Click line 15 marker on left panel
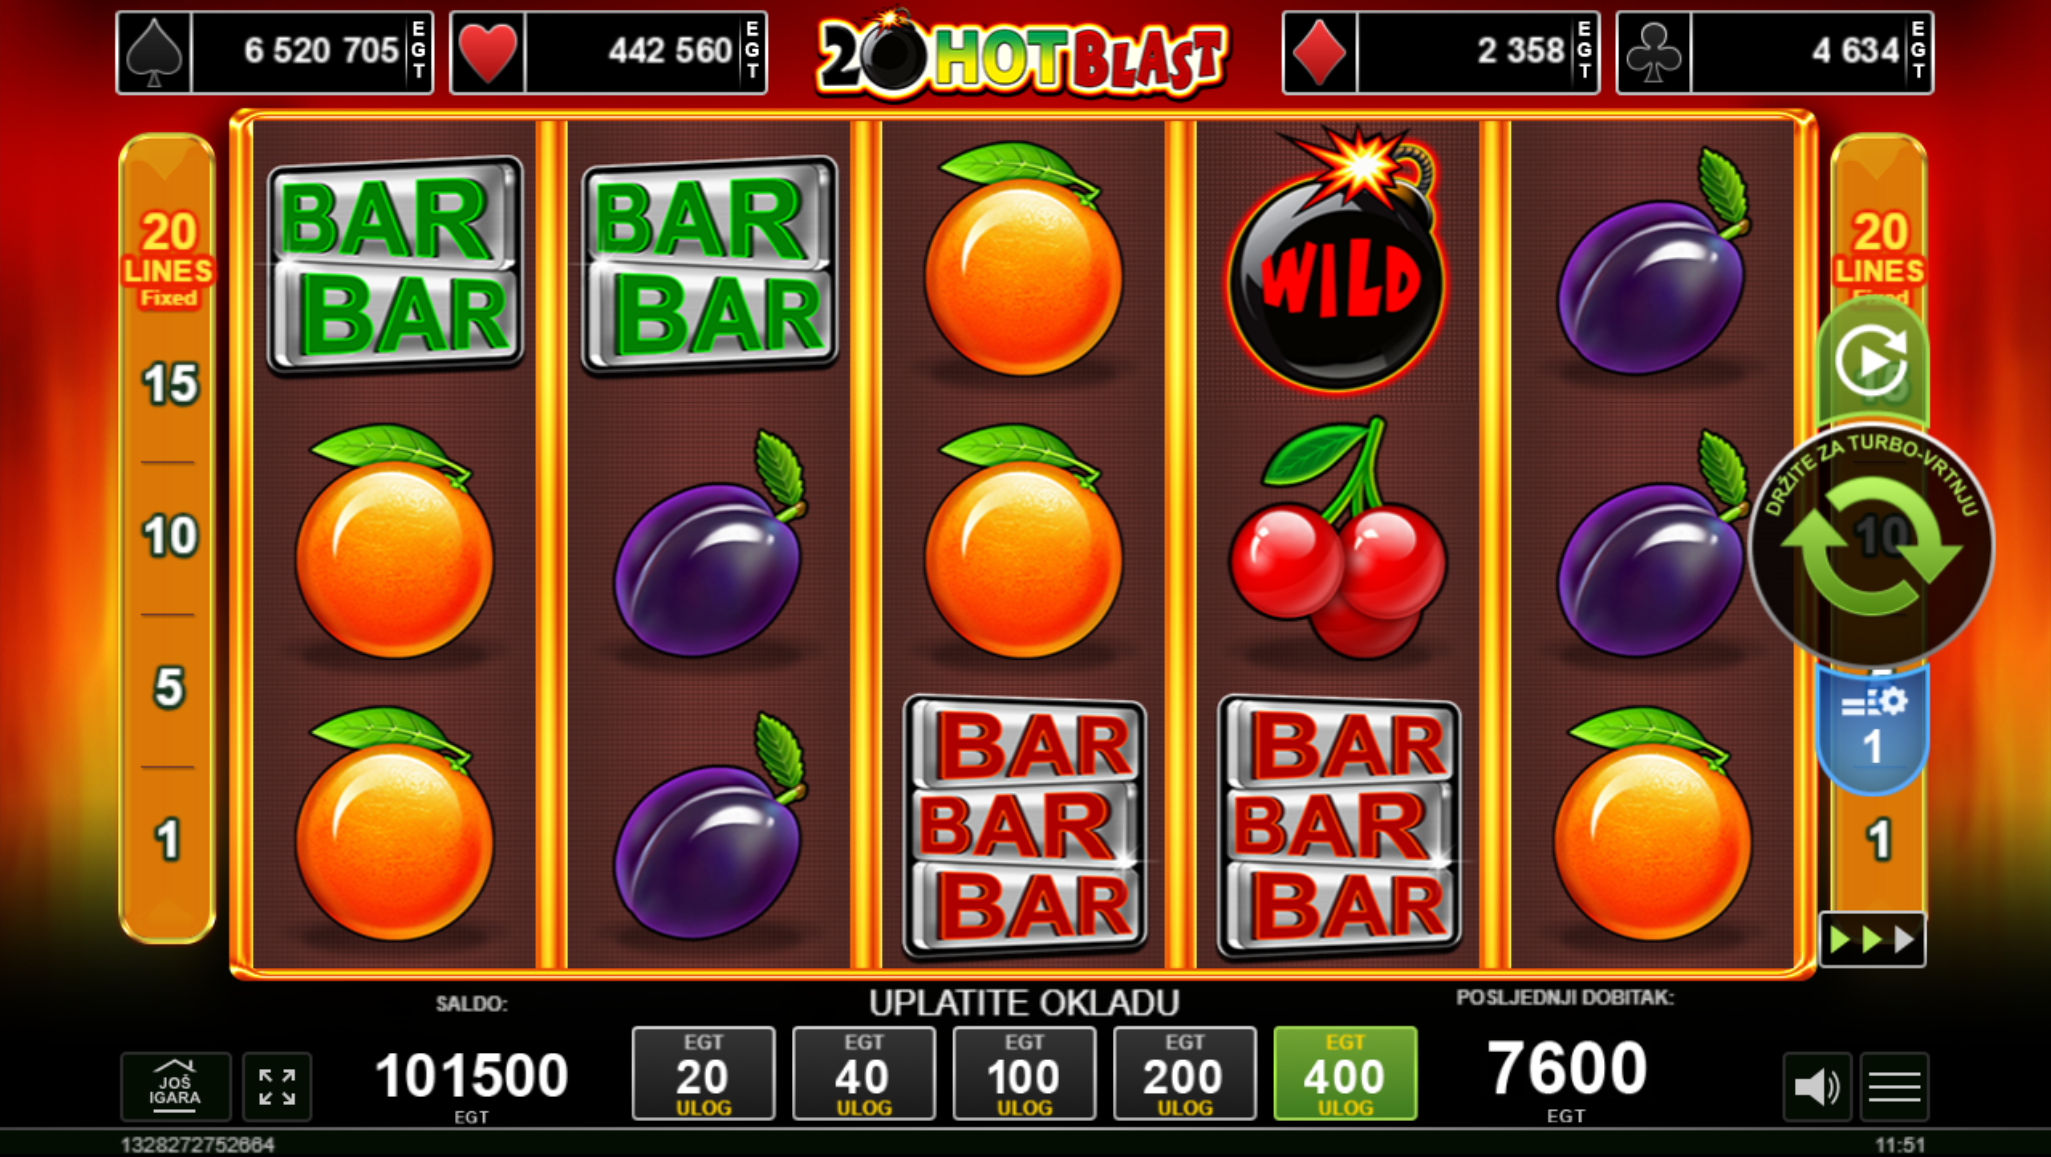This screenshot has height=1157, width=2051. (x=169, y=384)
